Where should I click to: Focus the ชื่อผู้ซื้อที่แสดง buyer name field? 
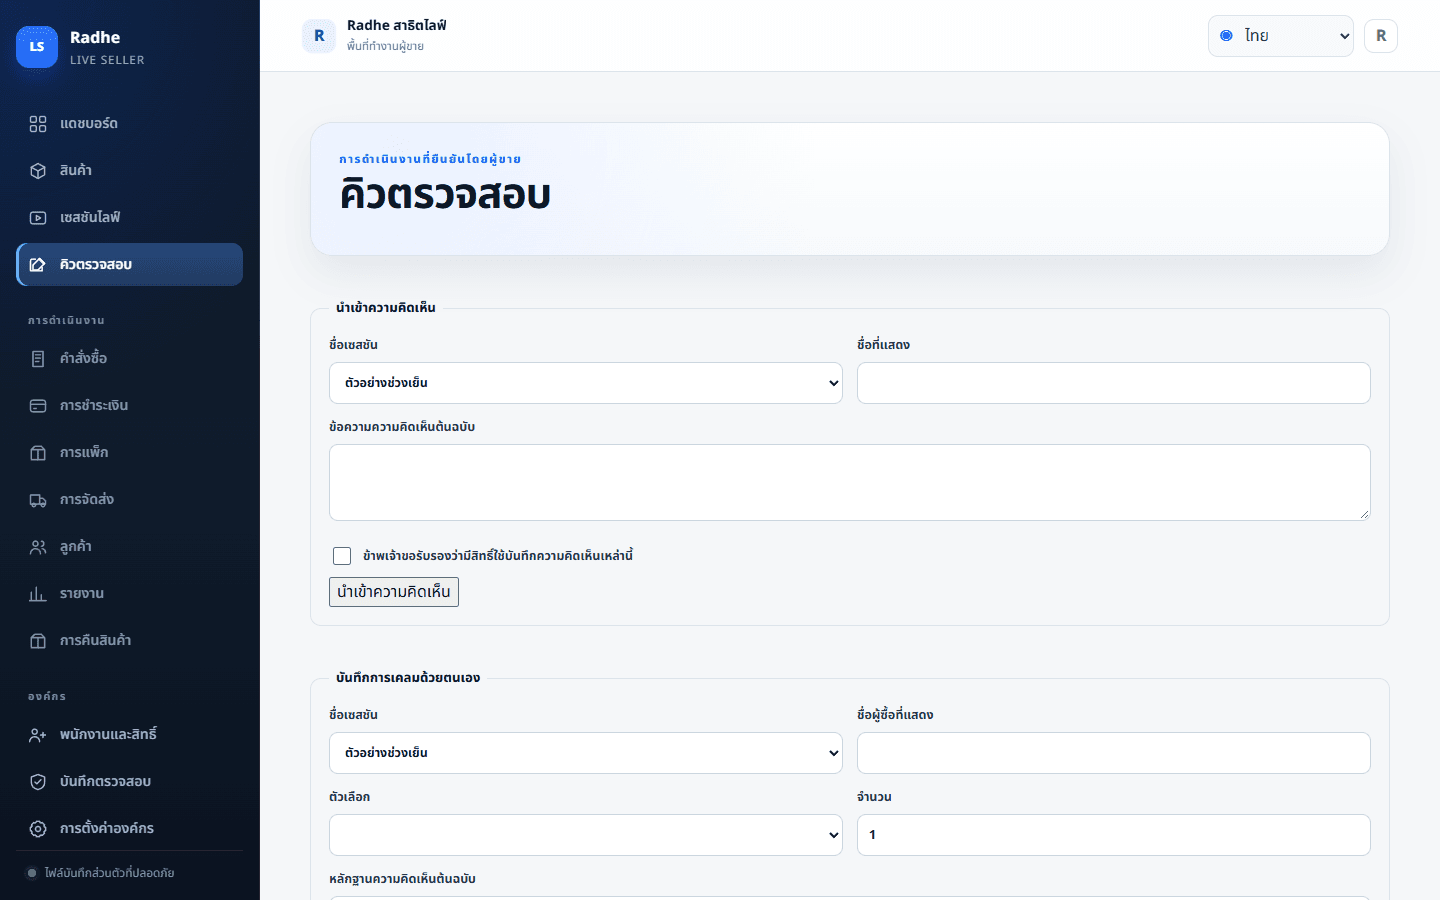pos(1114,753)
